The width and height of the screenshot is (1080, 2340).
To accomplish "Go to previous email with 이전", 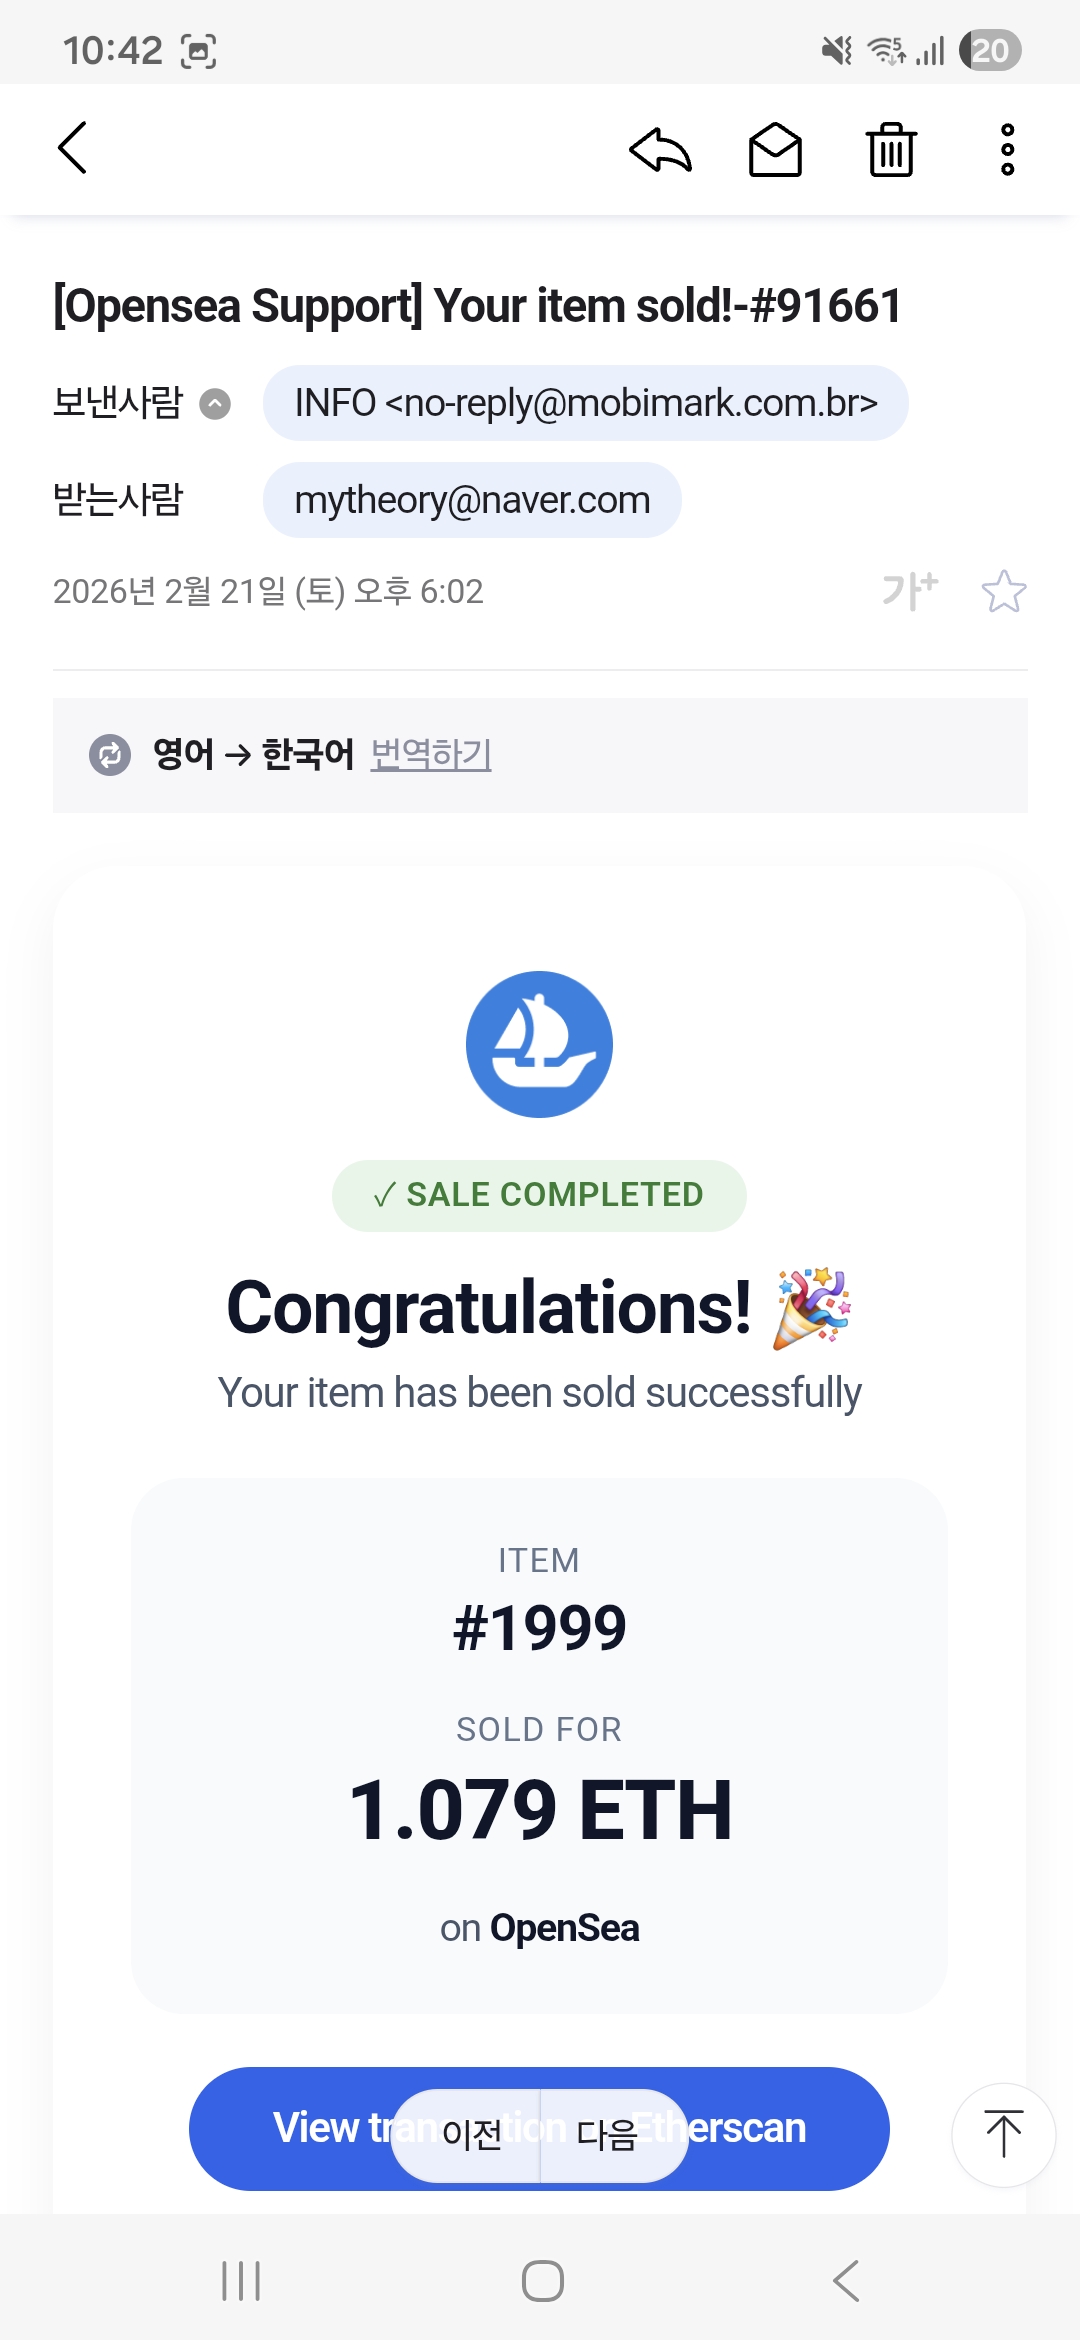I will click(x=470, y=2135).
